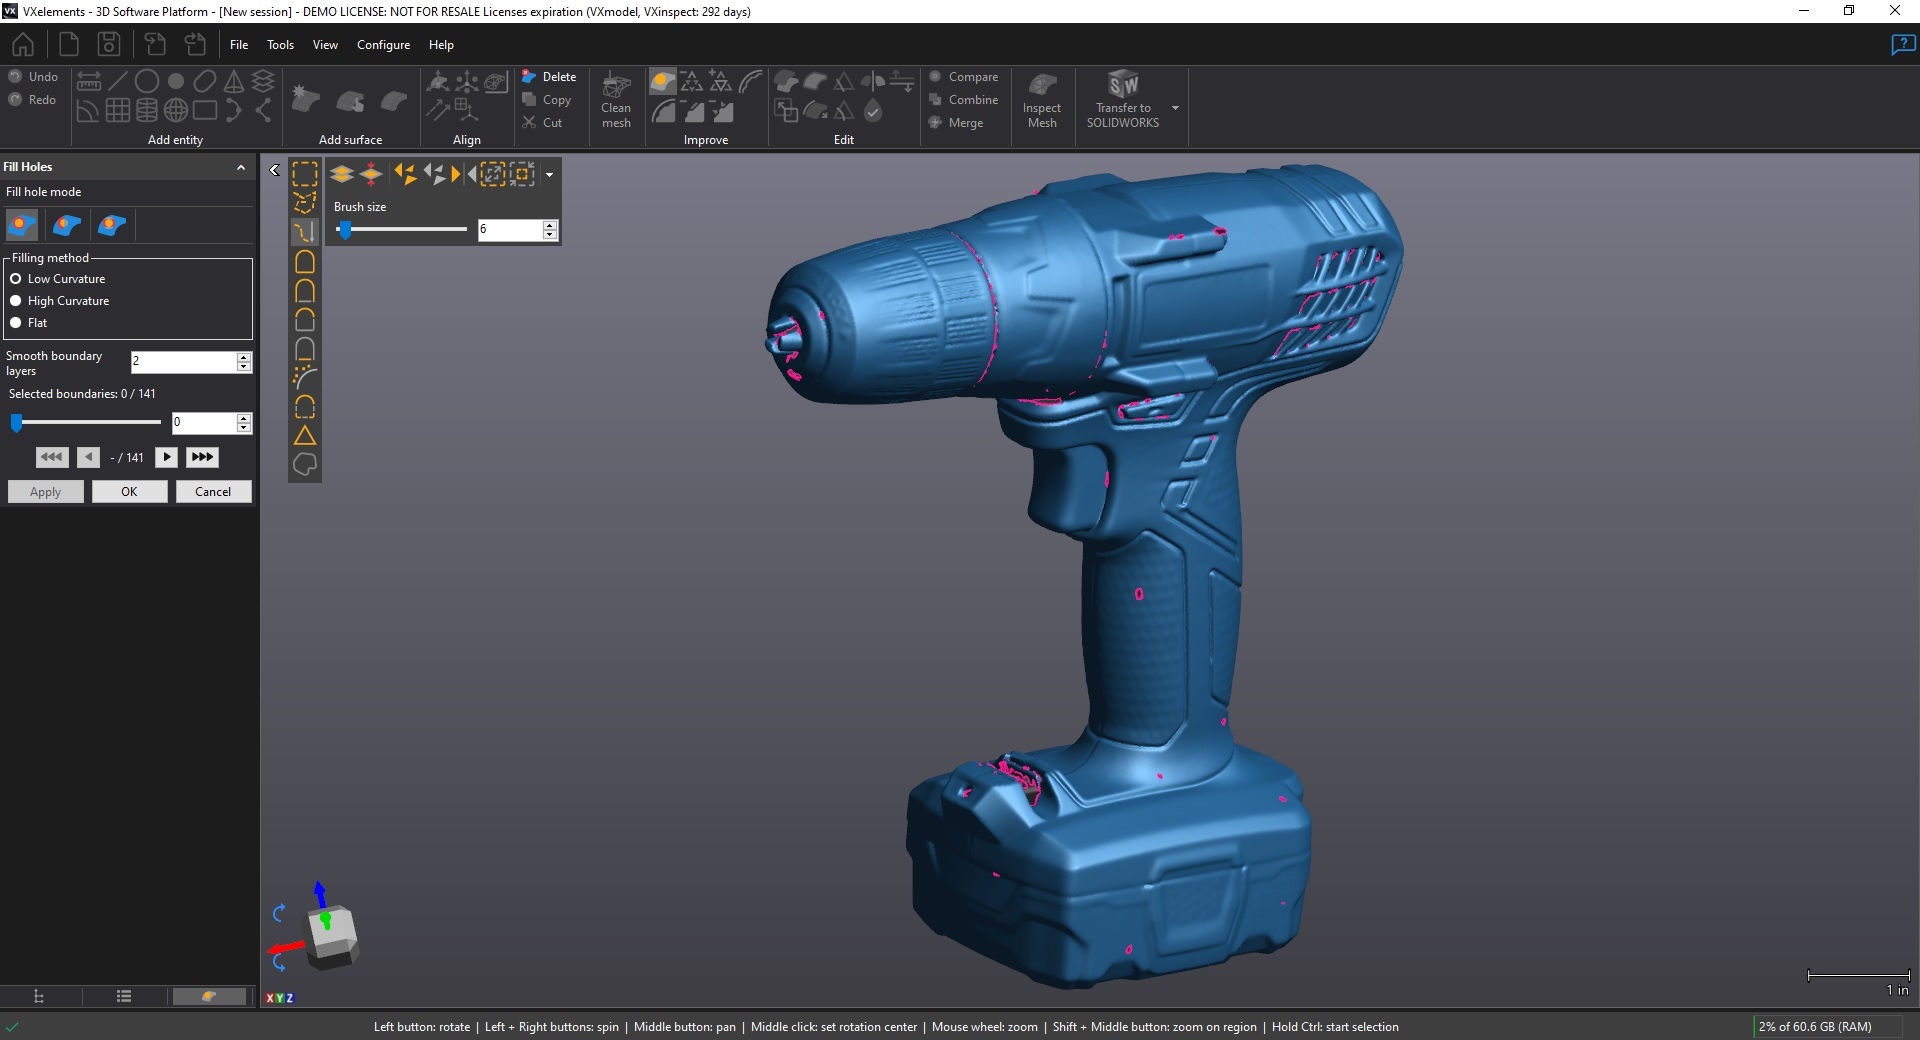Click the Apply button
This screenshot has width=1920, height=1040.
(45, 491)
